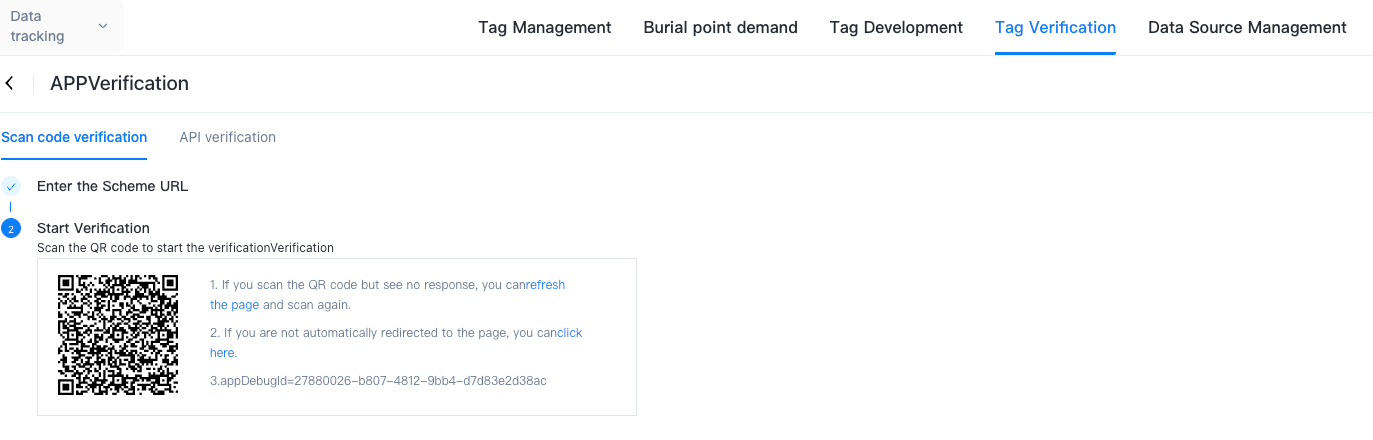Go back using the left arrow icon
The image size is (1373, 440).
[10, 84]
